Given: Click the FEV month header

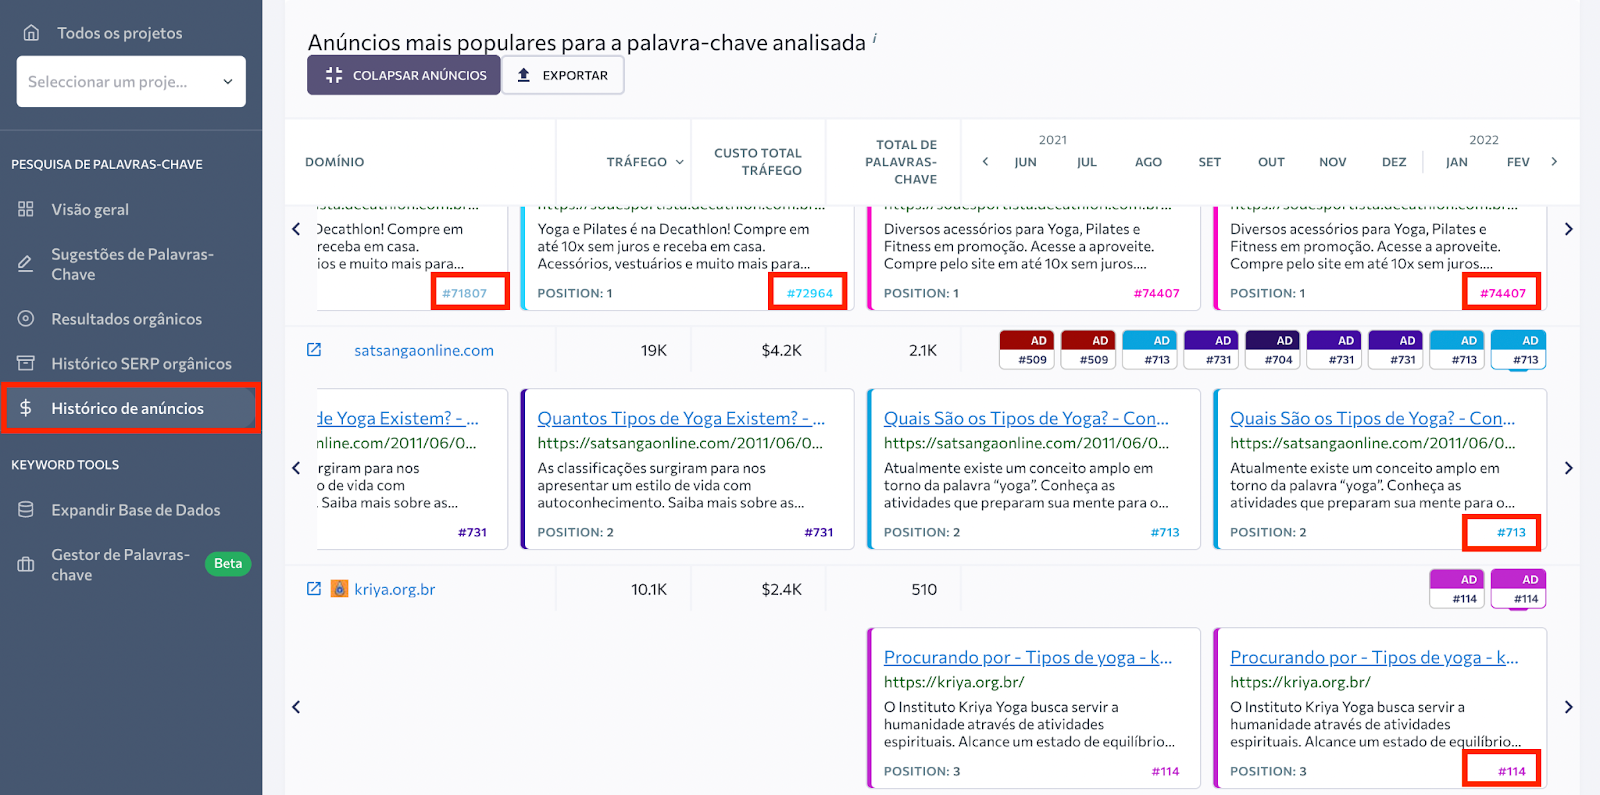Looking at the screenshot, I should (1518, 162).
